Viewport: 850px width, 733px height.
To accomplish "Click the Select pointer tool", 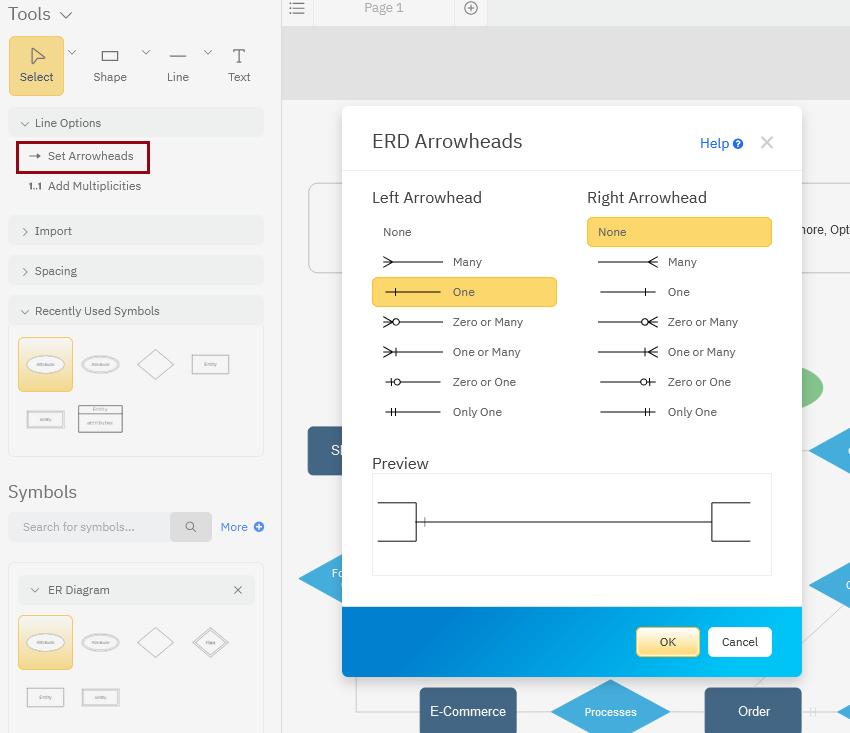I will point(37,65).
